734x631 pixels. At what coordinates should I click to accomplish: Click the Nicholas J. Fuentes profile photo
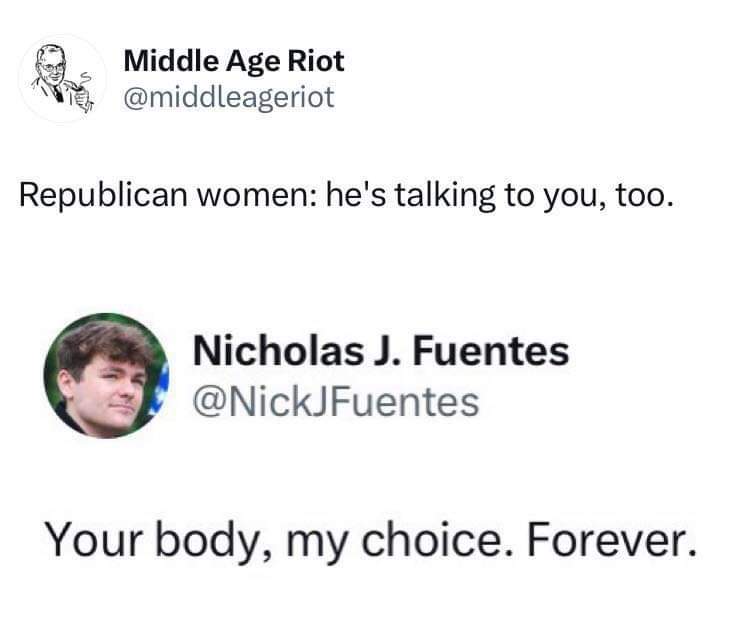106,375
